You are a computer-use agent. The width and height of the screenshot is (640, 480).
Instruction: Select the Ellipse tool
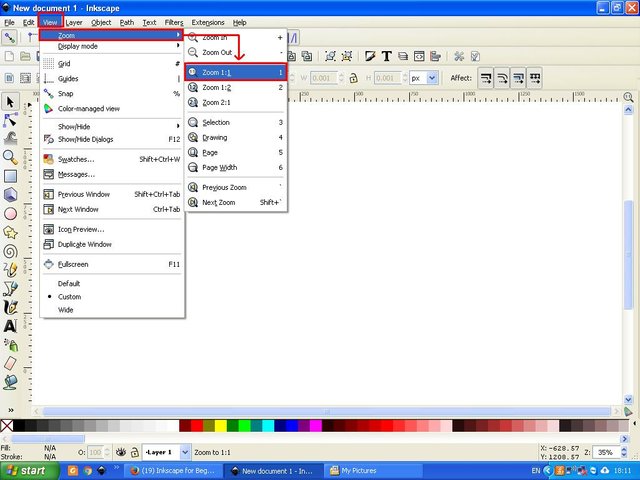[x=10, y=213]
